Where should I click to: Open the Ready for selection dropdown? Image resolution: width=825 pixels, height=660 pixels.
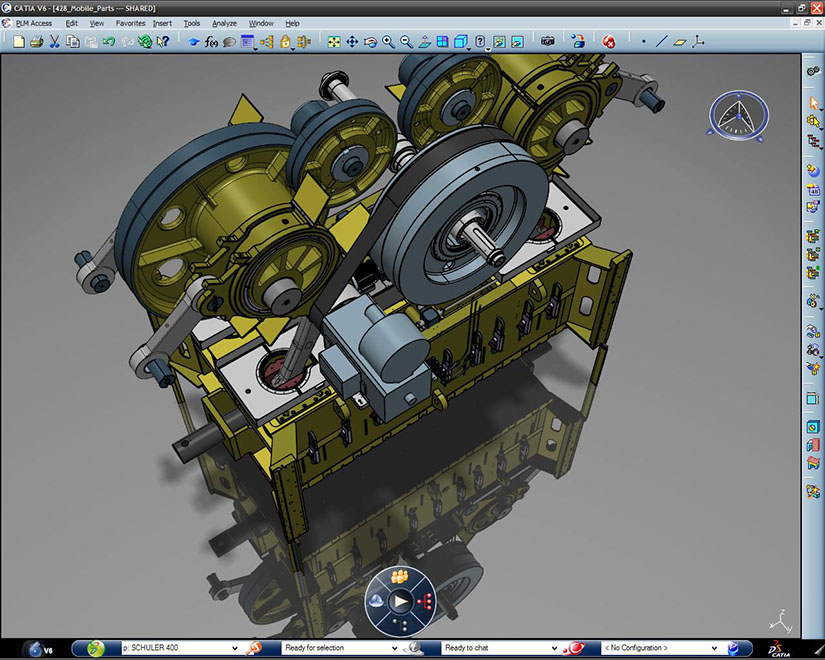394,648
